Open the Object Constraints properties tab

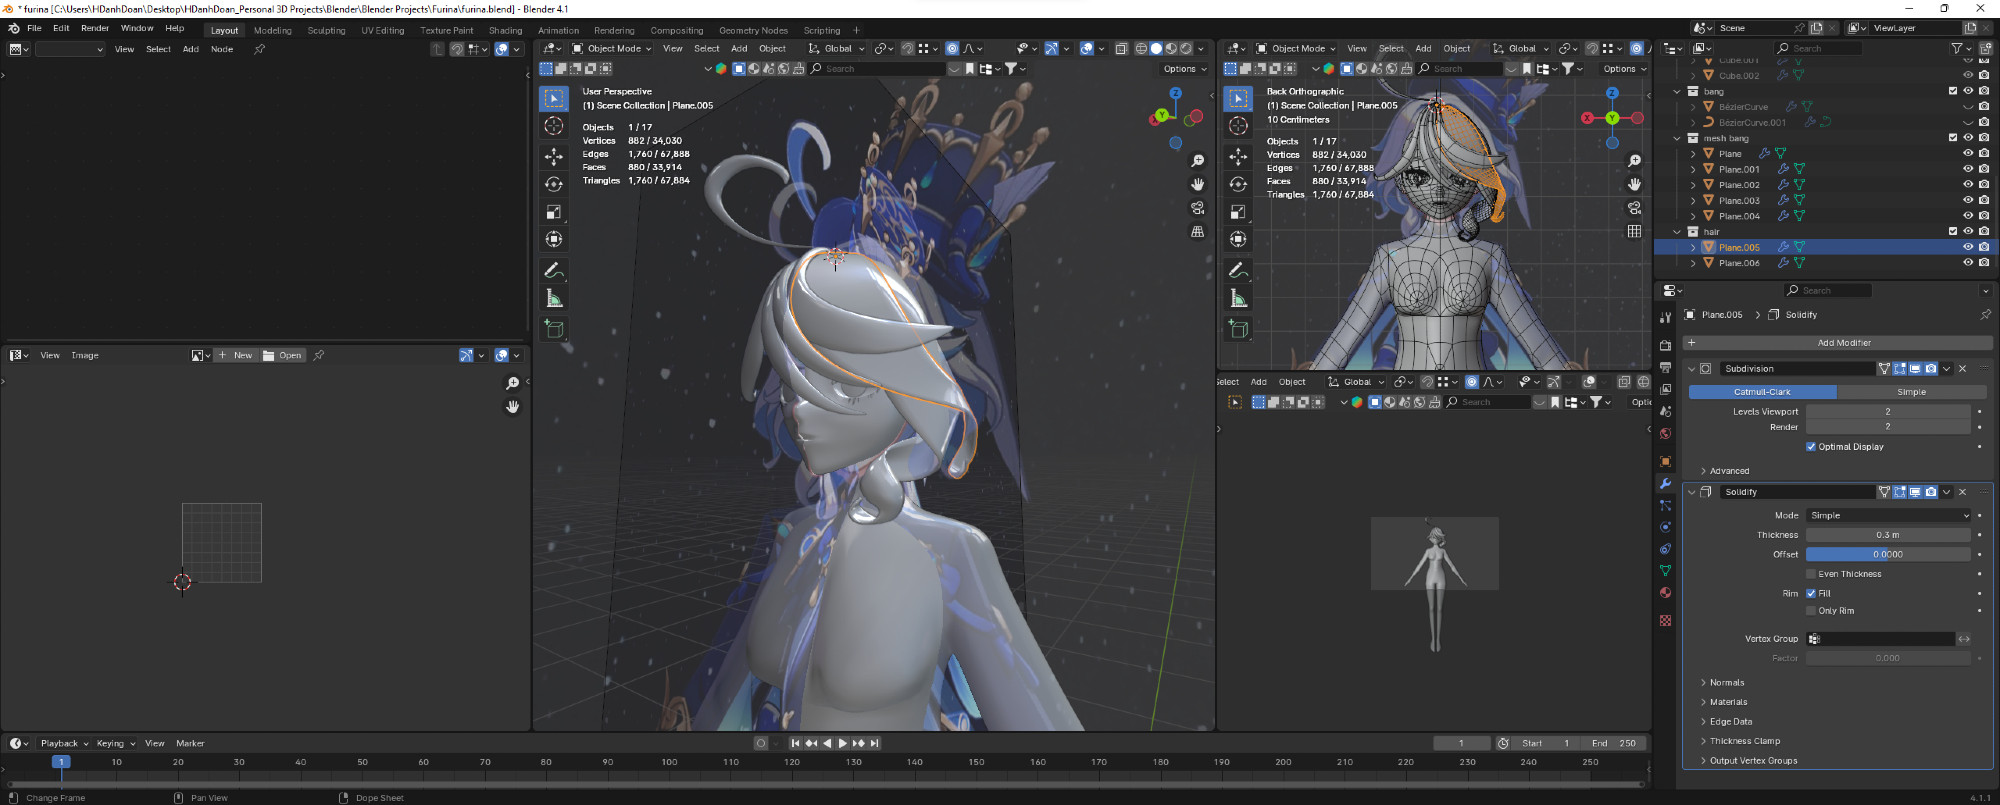click(x=1665, y=549)
